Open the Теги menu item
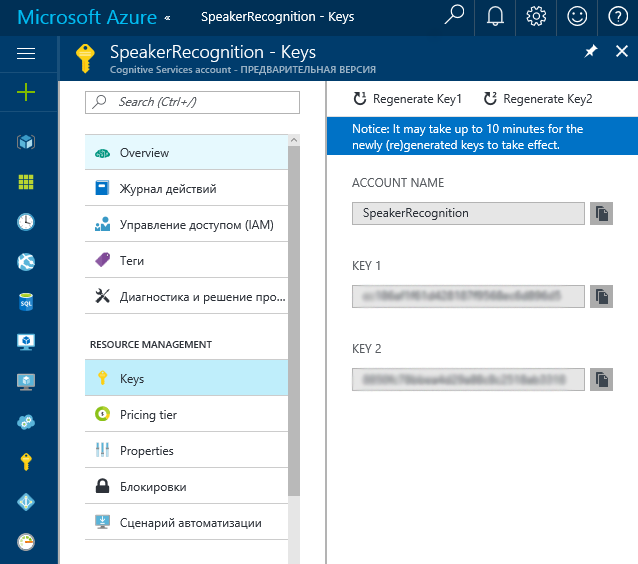This screenshot has width=638, height=564. 186,260
